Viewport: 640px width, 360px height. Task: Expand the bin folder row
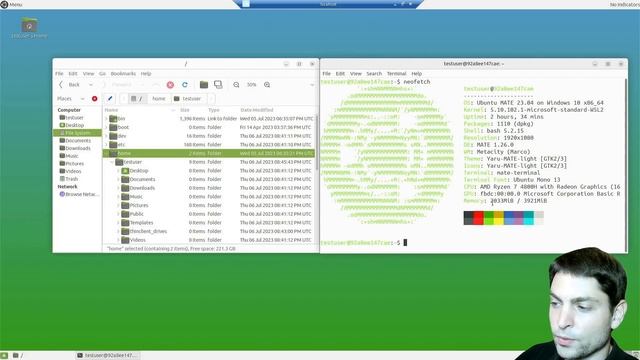tap(106, 119)
